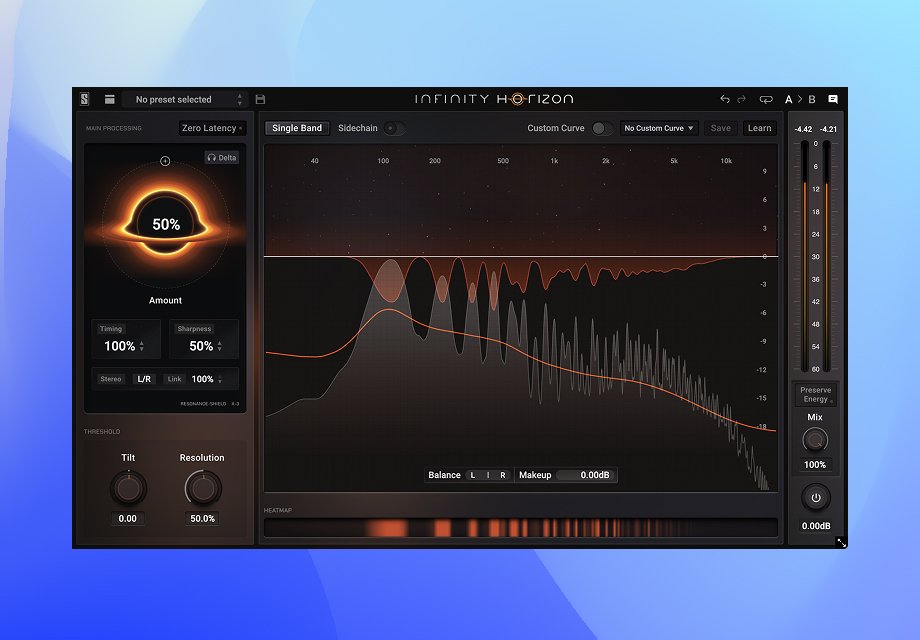Enable Delta headphone listen mode
Image resolution: width=920 pixels, height=640 pixels.
click(222, 157)
